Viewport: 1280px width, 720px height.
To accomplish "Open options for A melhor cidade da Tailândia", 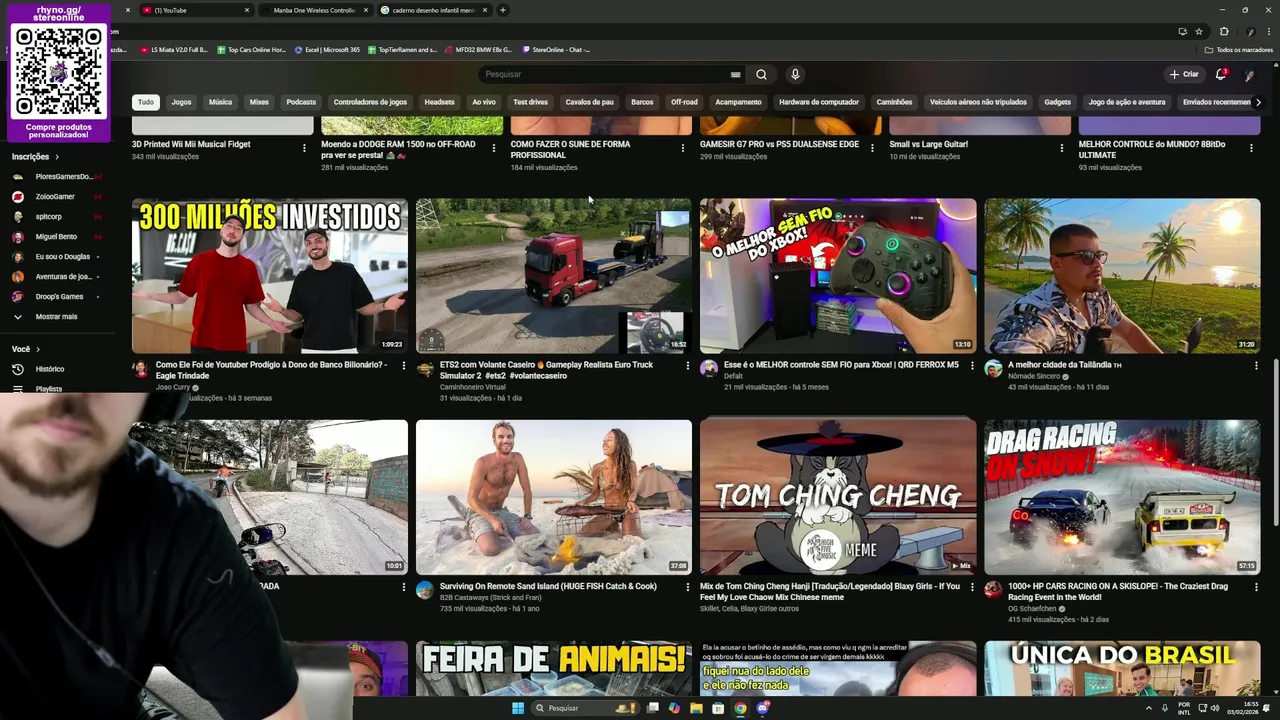I will [x=1256, y=366].
